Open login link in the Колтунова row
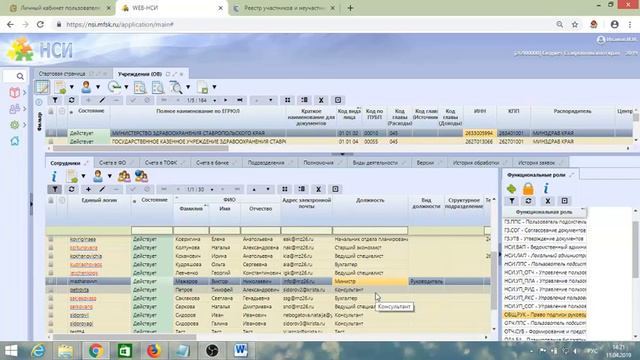This screenshot has width=640, height=360. (83, 247)
